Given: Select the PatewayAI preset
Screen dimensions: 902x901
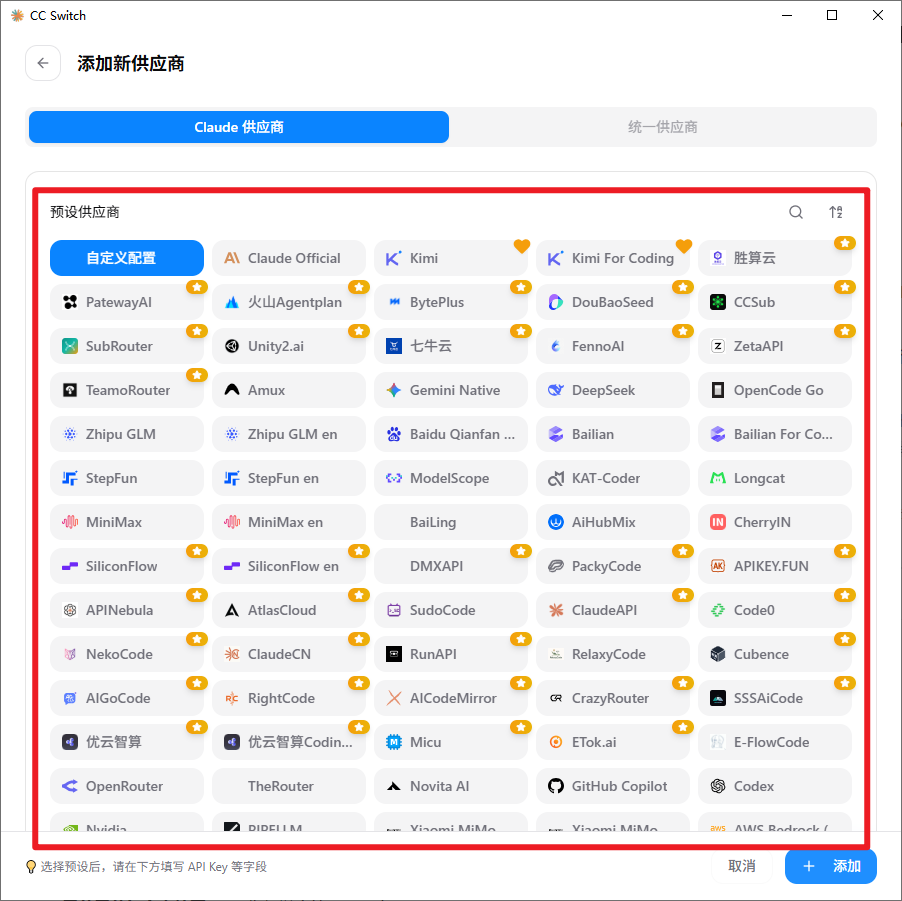Looking at the screenshot, I should click(x=127, y=302).
